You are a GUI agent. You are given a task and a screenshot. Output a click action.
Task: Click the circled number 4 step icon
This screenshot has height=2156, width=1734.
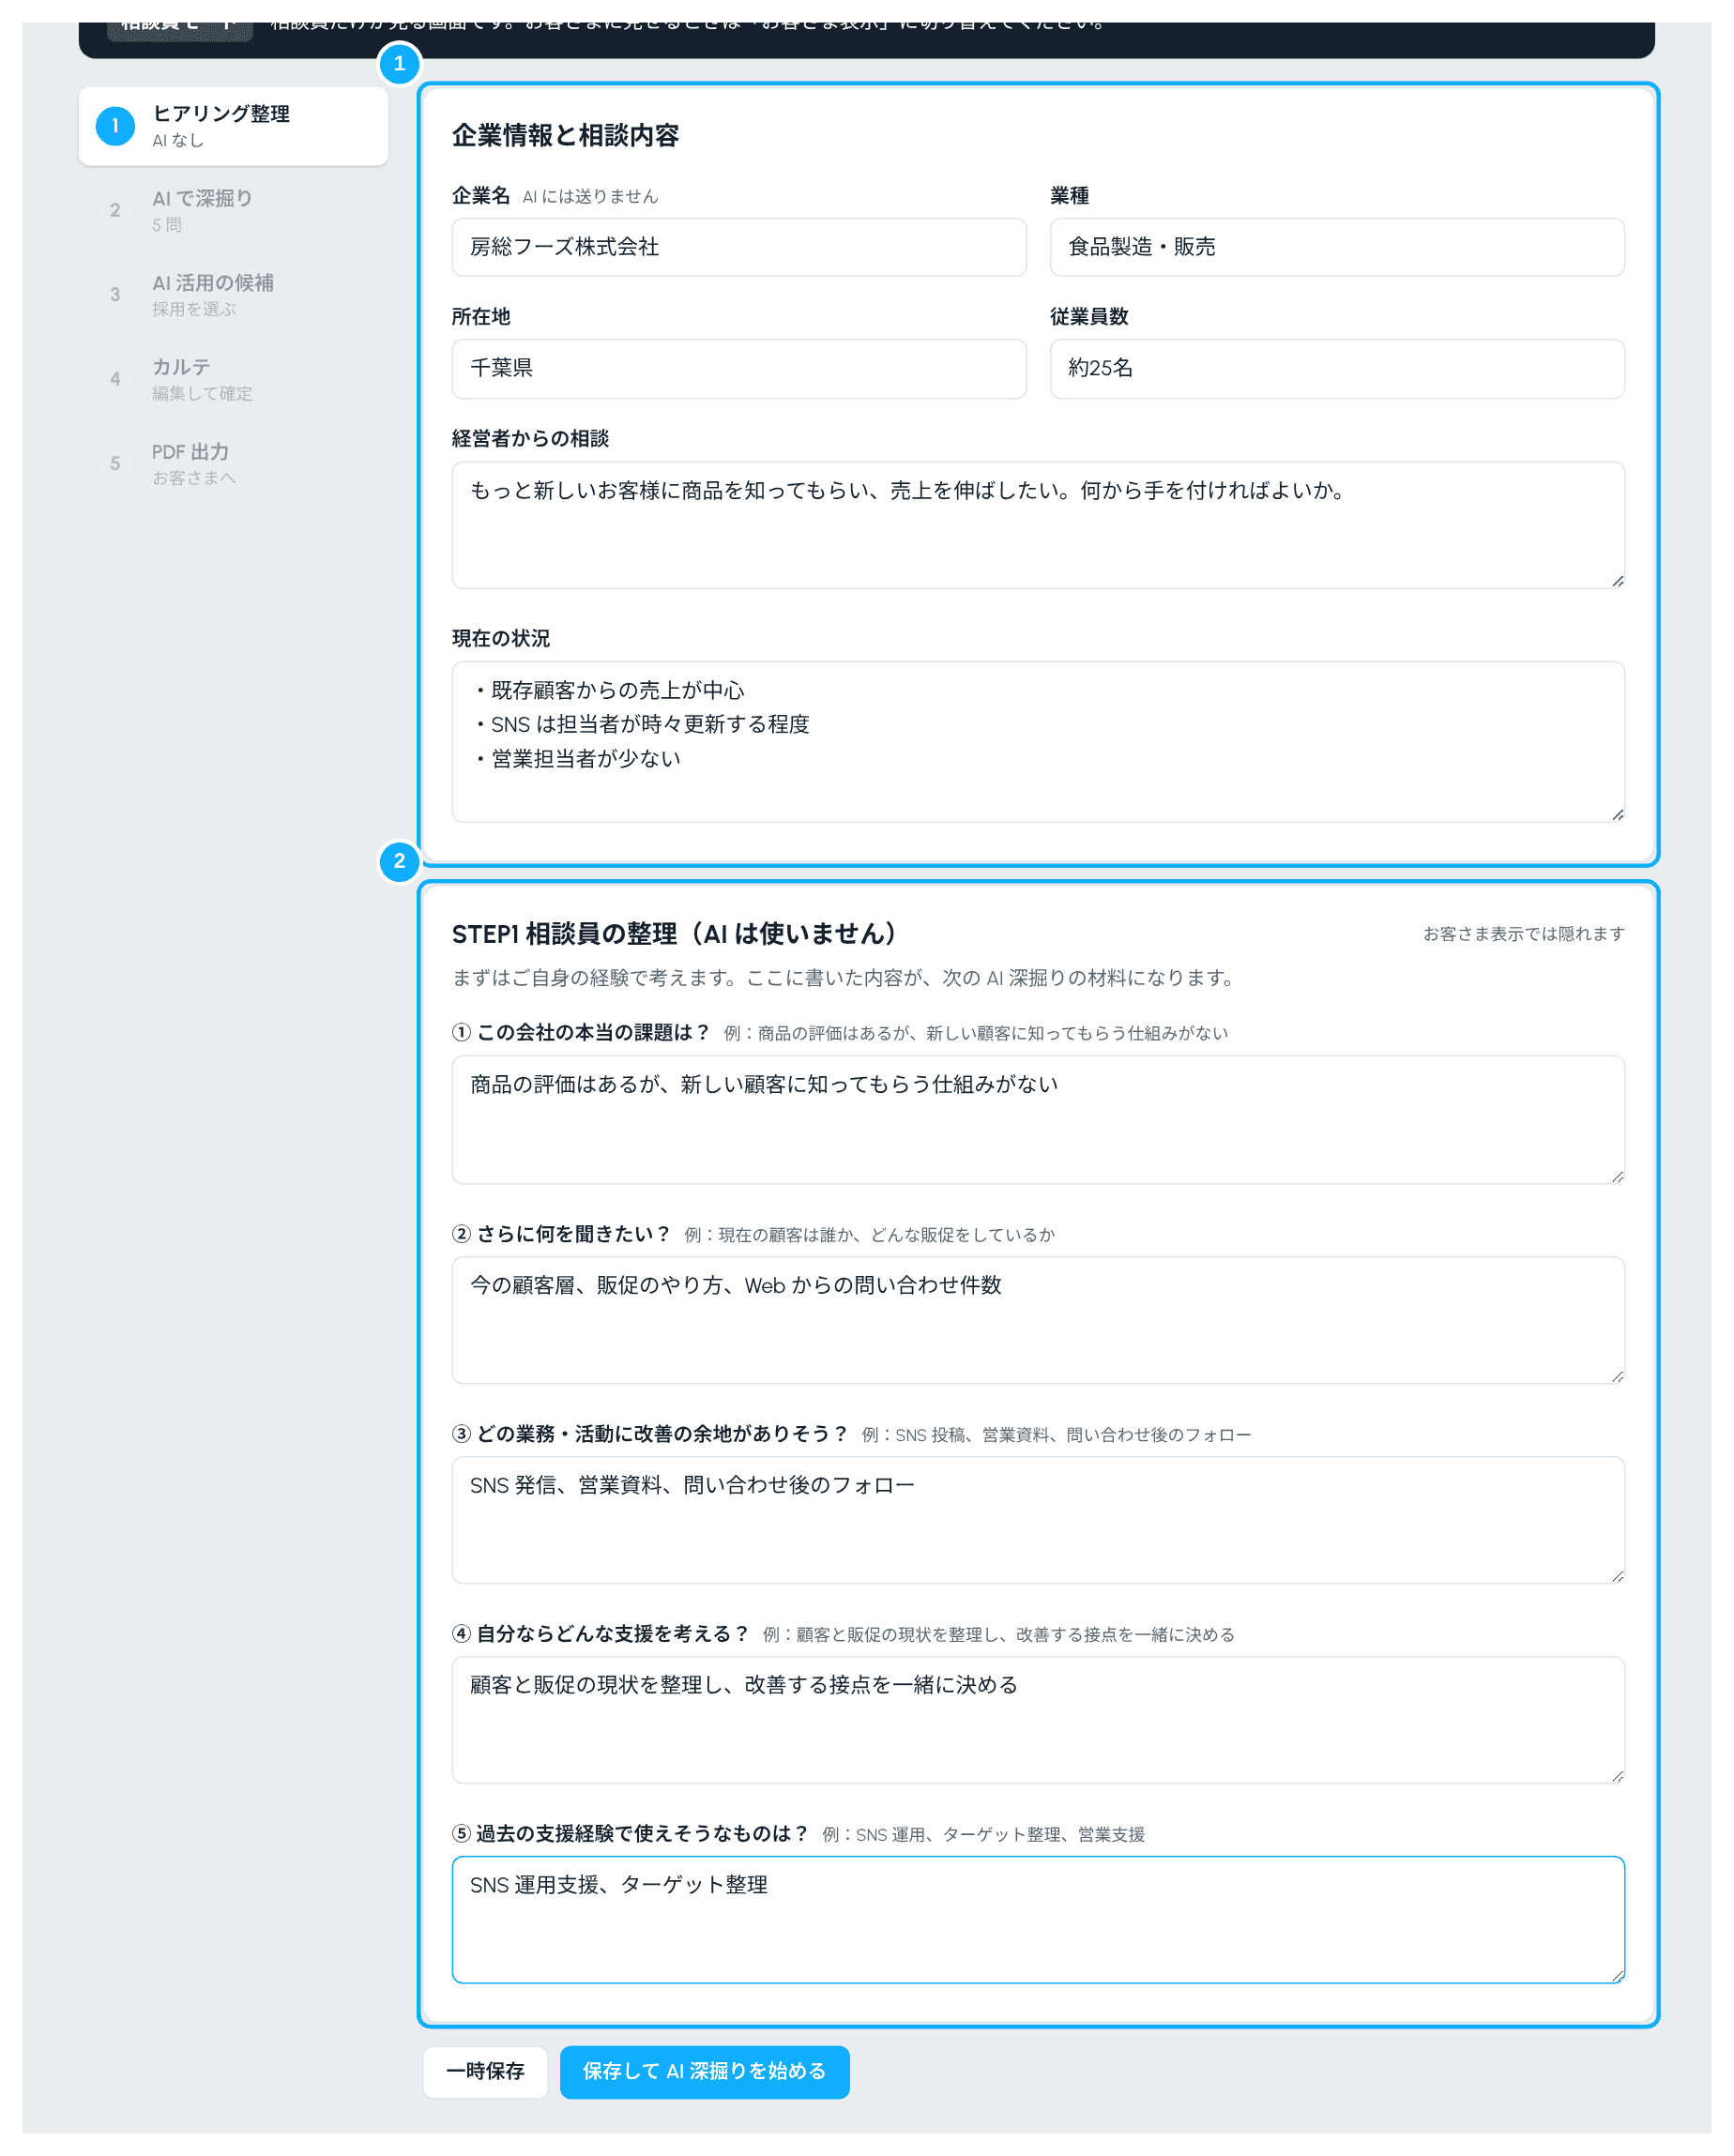[x=116, y=379]
